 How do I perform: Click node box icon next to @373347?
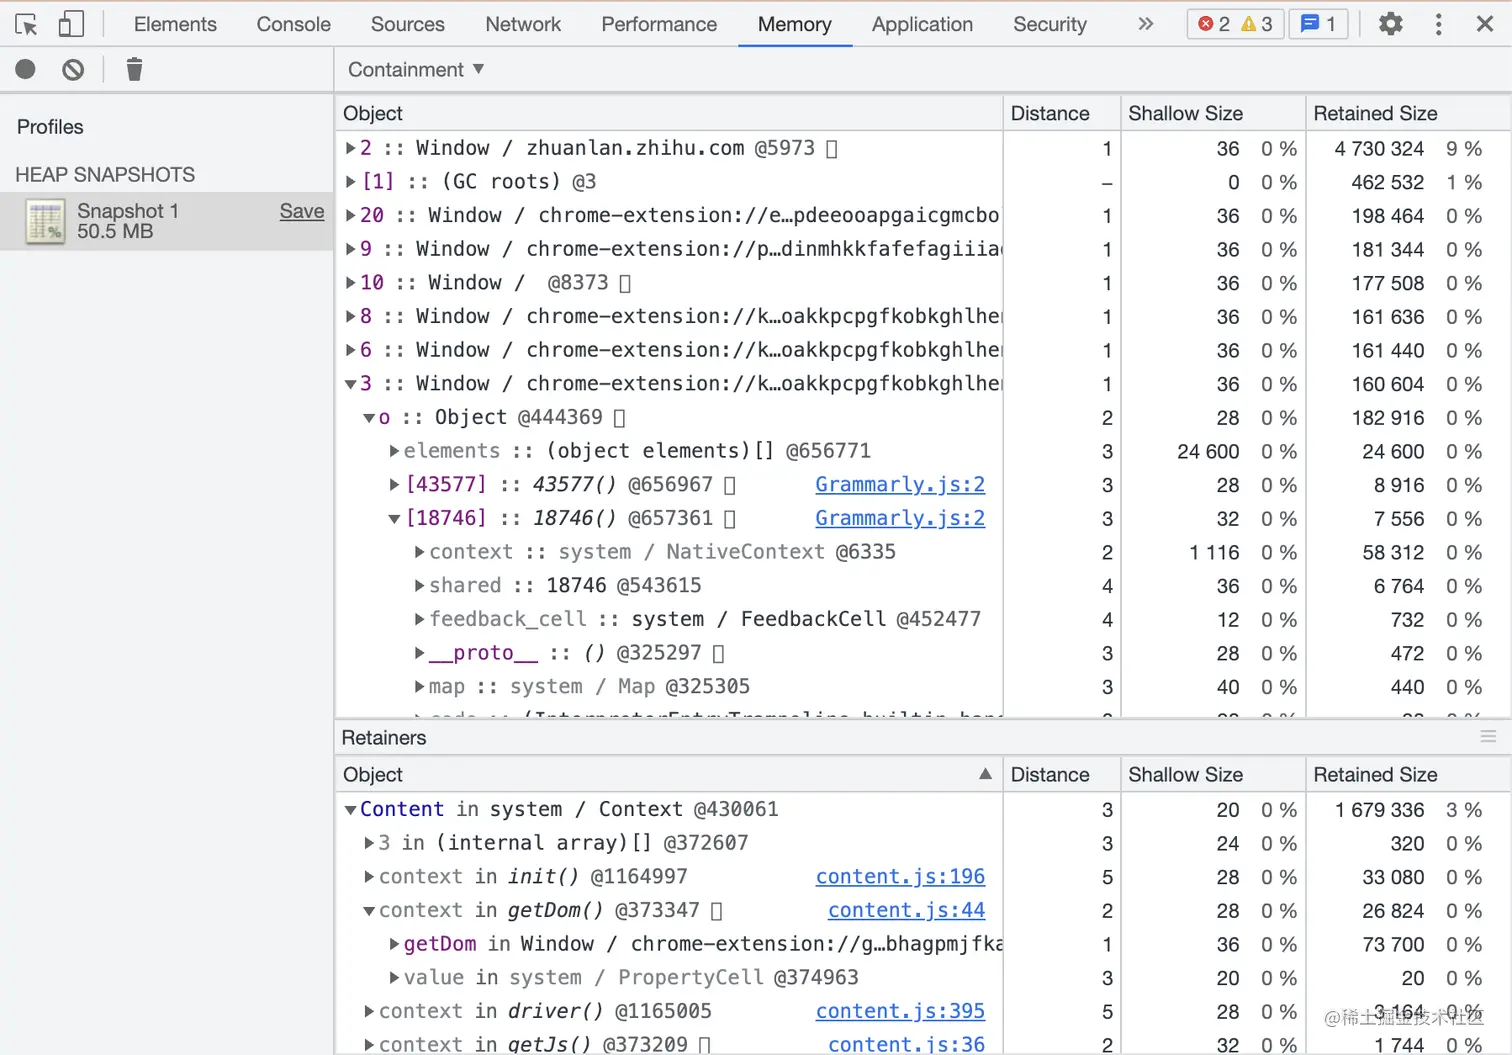tap(716, 911)
